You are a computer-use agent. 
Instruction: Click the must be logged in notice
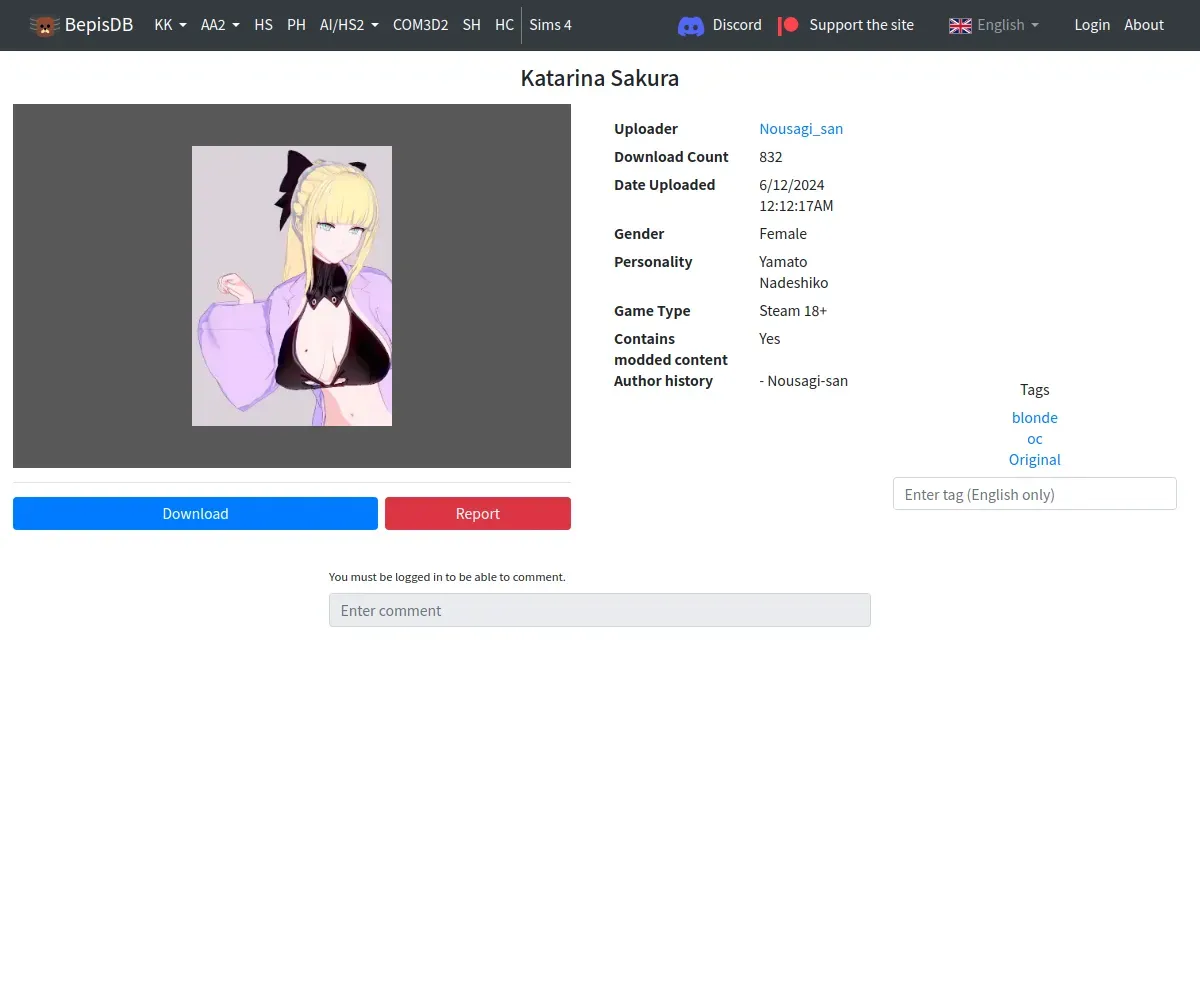[x=447, y=577]
